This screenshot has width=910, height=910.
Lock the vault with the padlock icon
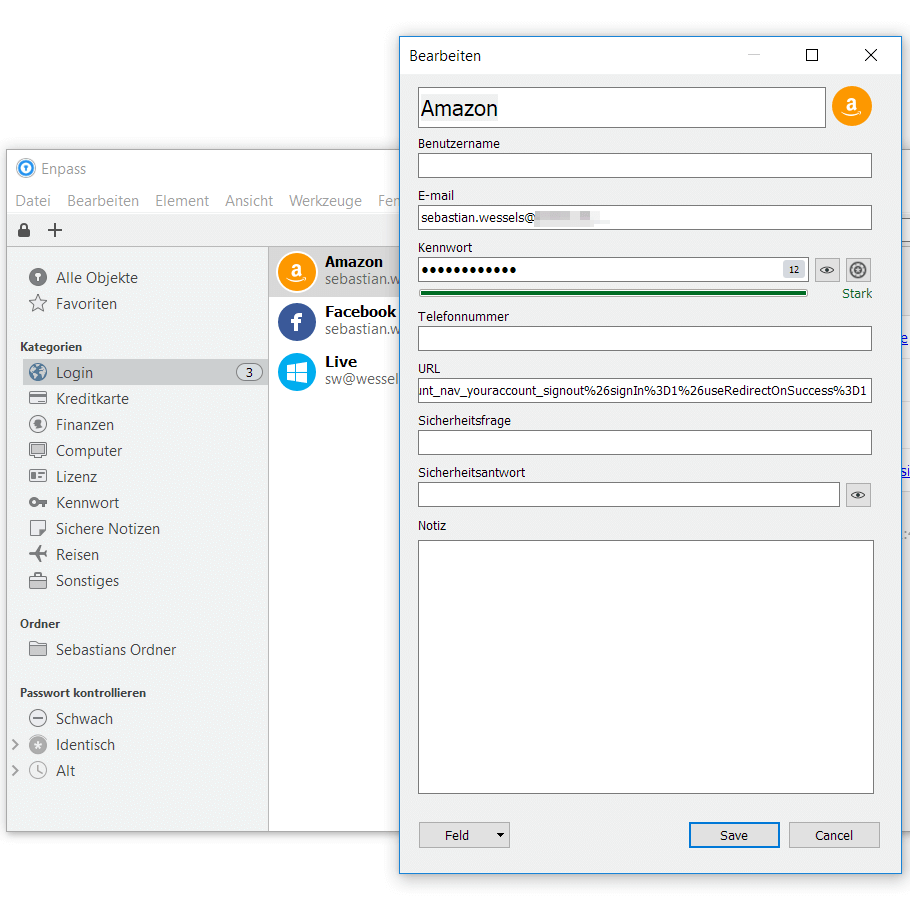tap(24, 230)
